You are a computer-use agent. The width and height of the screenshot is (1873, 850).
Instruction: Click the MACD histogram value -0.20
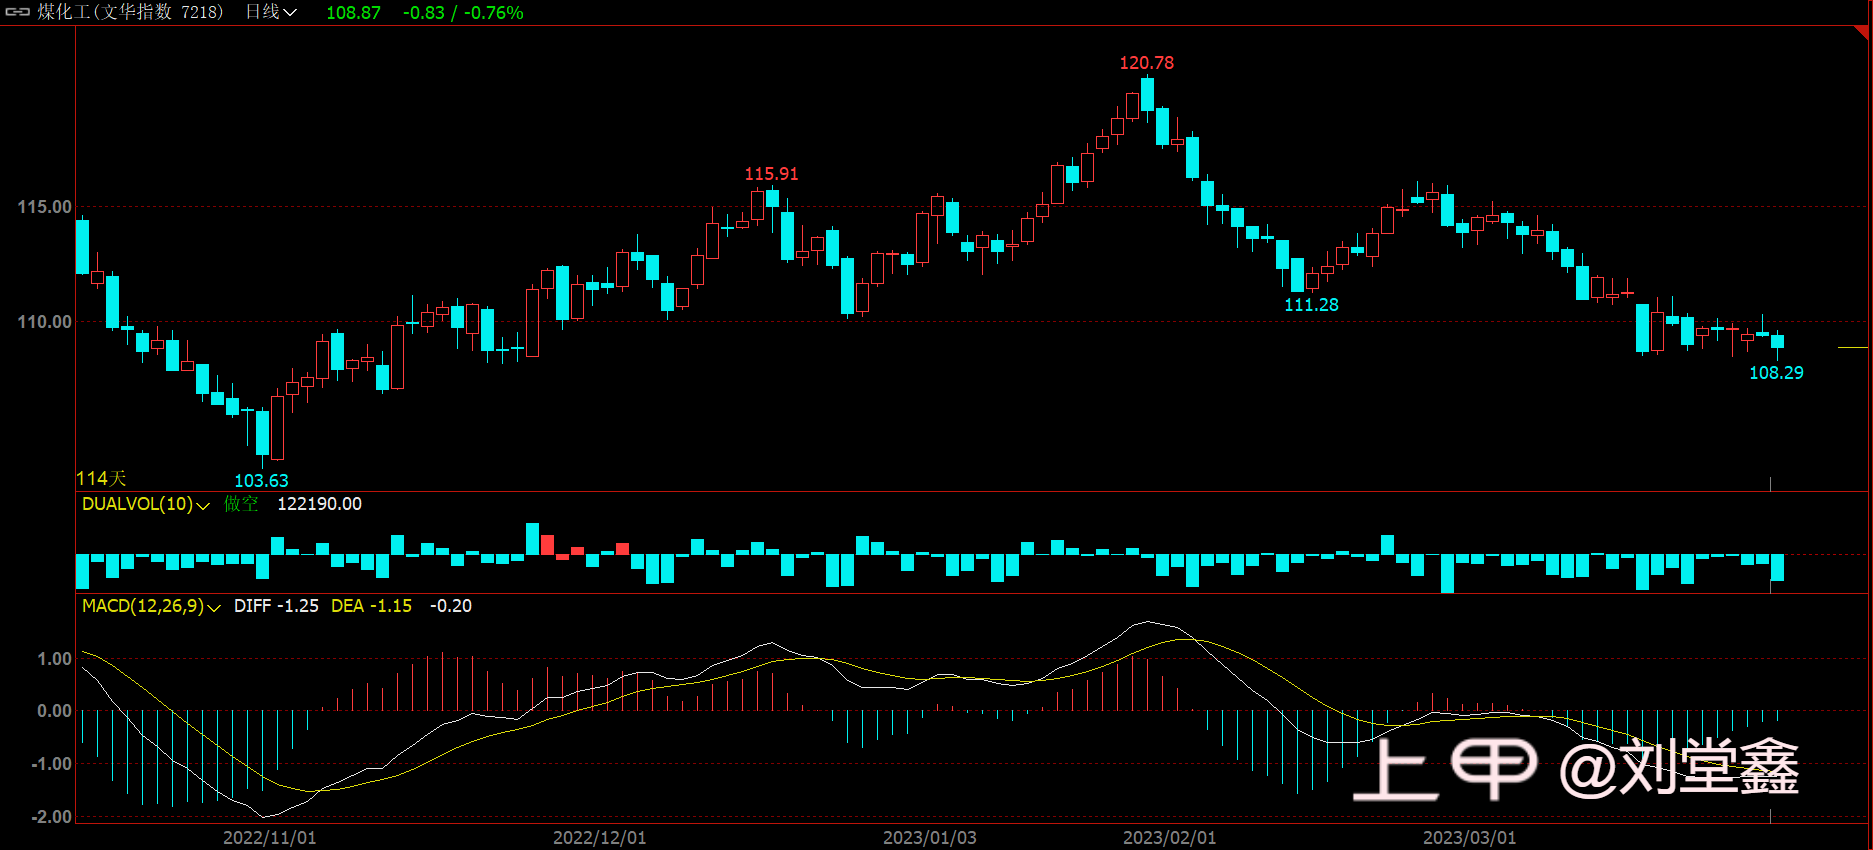[x=450, y=606]
